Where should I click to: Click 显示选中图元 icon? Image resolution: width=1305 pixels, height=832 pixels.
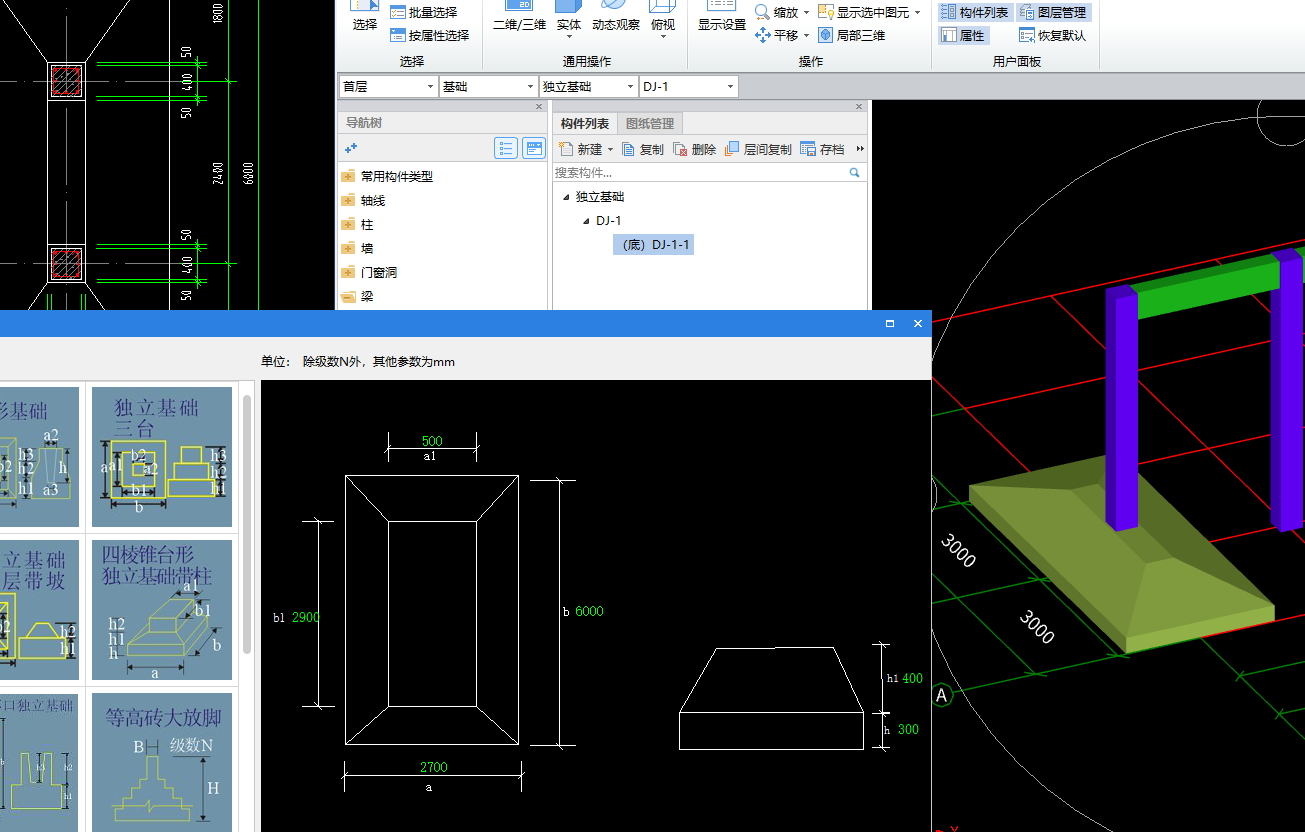pos(826,12)
